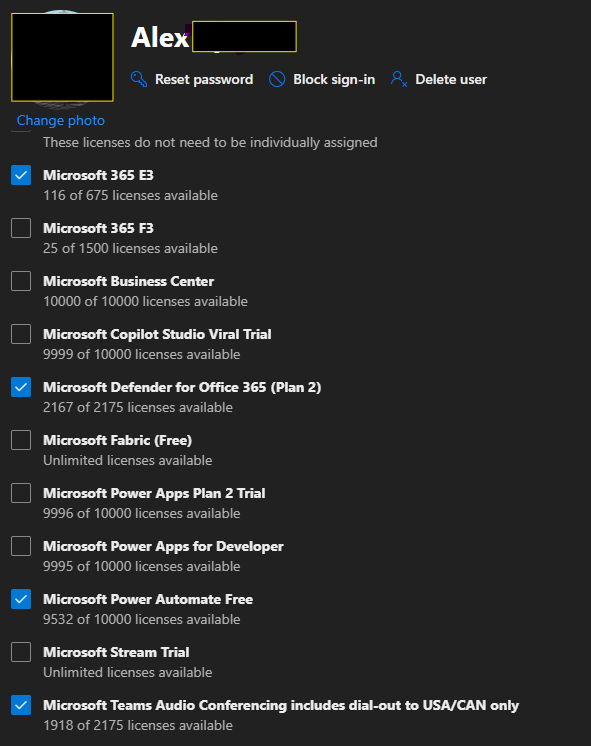Uncheck Microsoft Teams Audio Conferencing license

click(x=21, y=705)
